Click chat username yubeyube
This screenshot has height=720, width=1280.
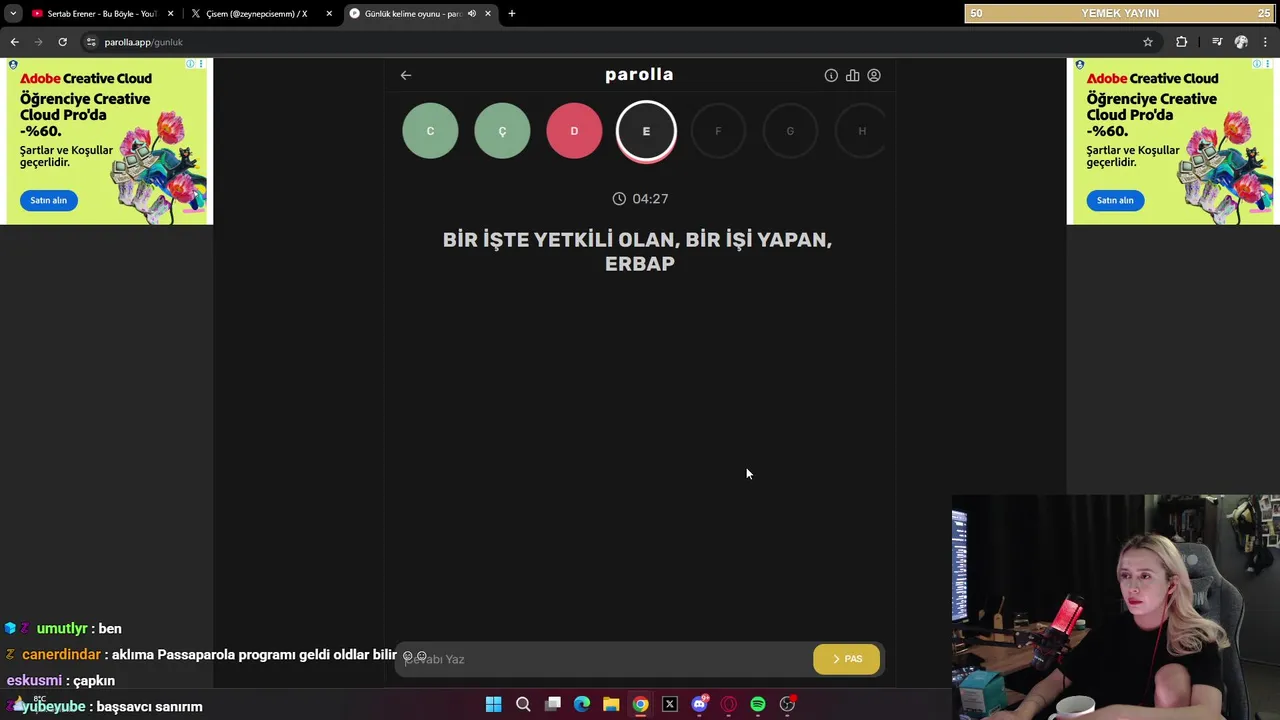click(x=54, y=707)
